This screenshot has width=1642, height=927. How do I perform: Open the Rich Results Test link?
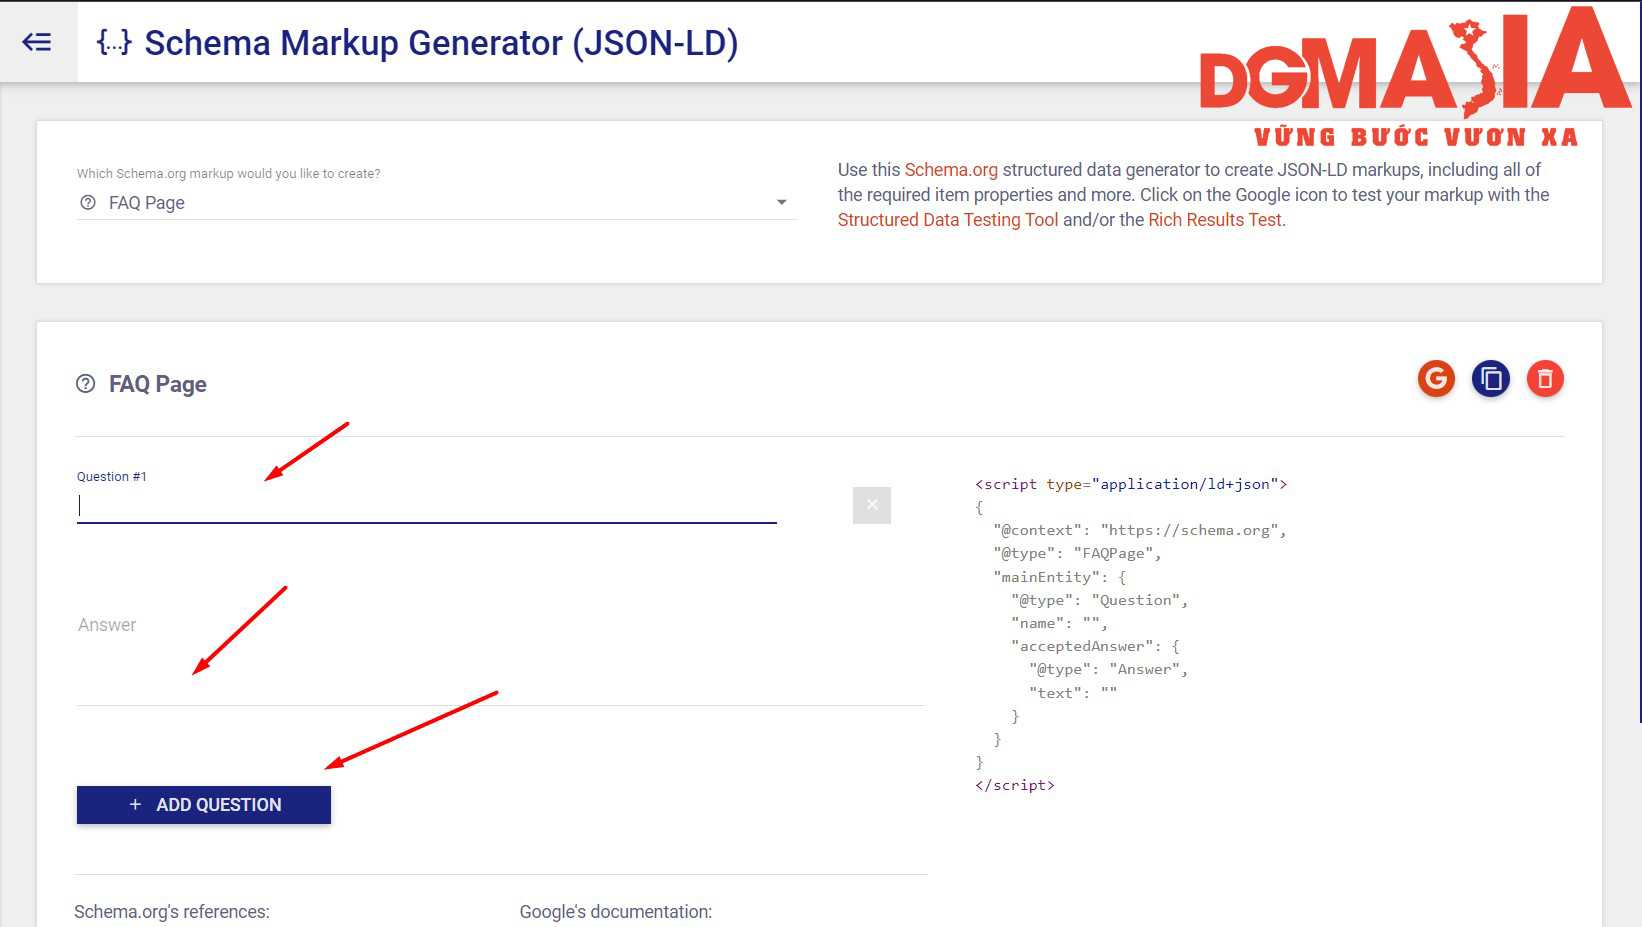pyautogui.click(x=1215, y=220)
